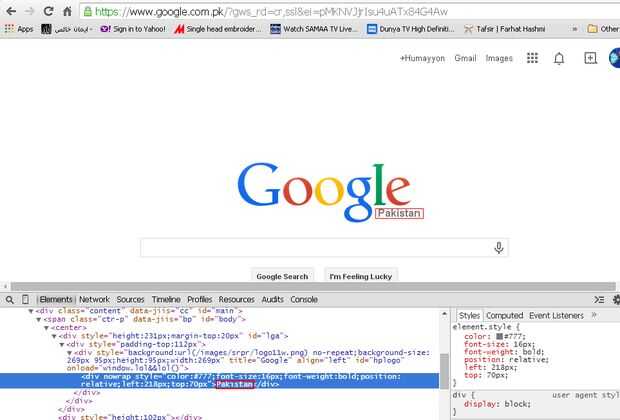
Task: Click the #777 color swatch
Action: pos(499,336)
